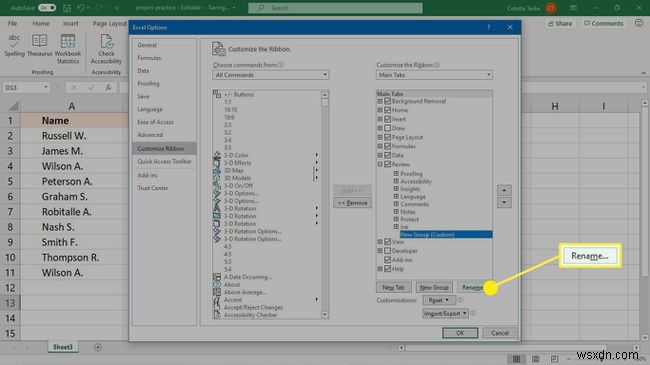Enable the Developer tab checkbox
The image size is (650, 365).
click(388, 251)
